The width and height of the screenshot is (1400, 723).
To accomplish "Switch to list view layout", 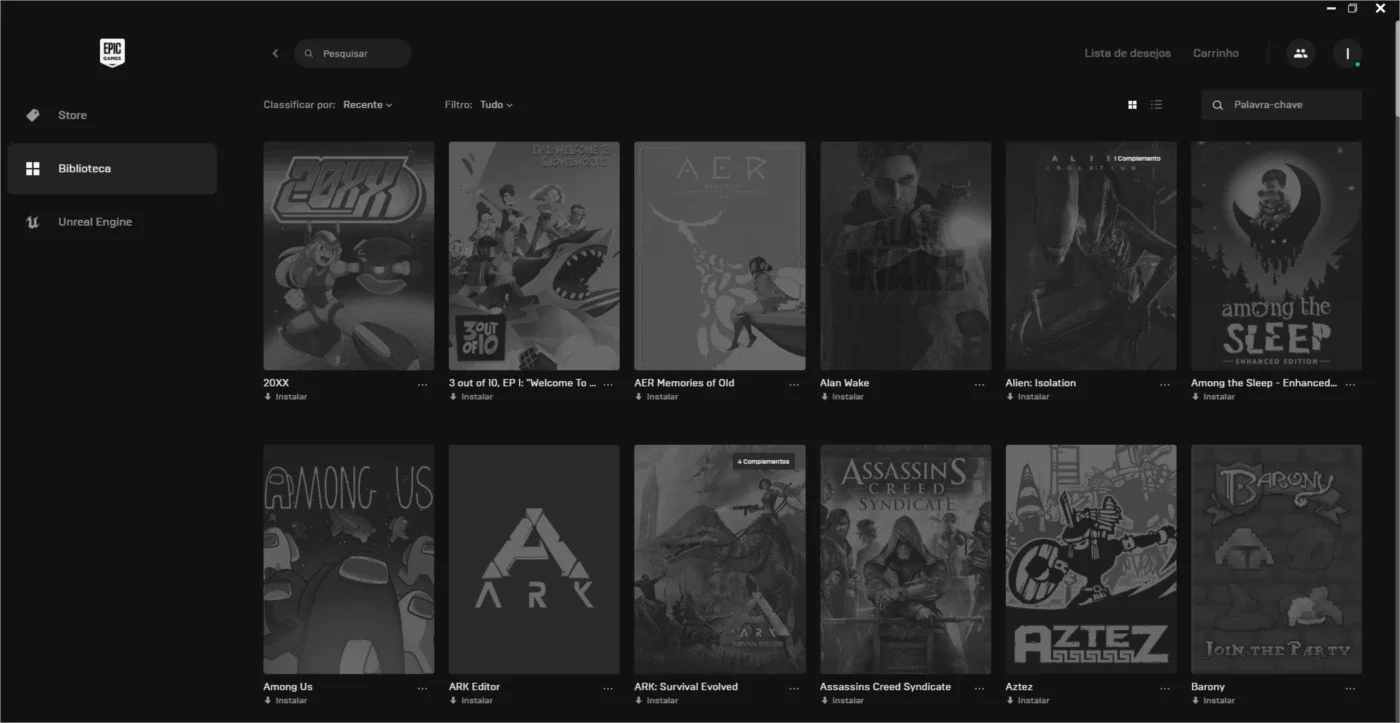I will pos(1157,104).
